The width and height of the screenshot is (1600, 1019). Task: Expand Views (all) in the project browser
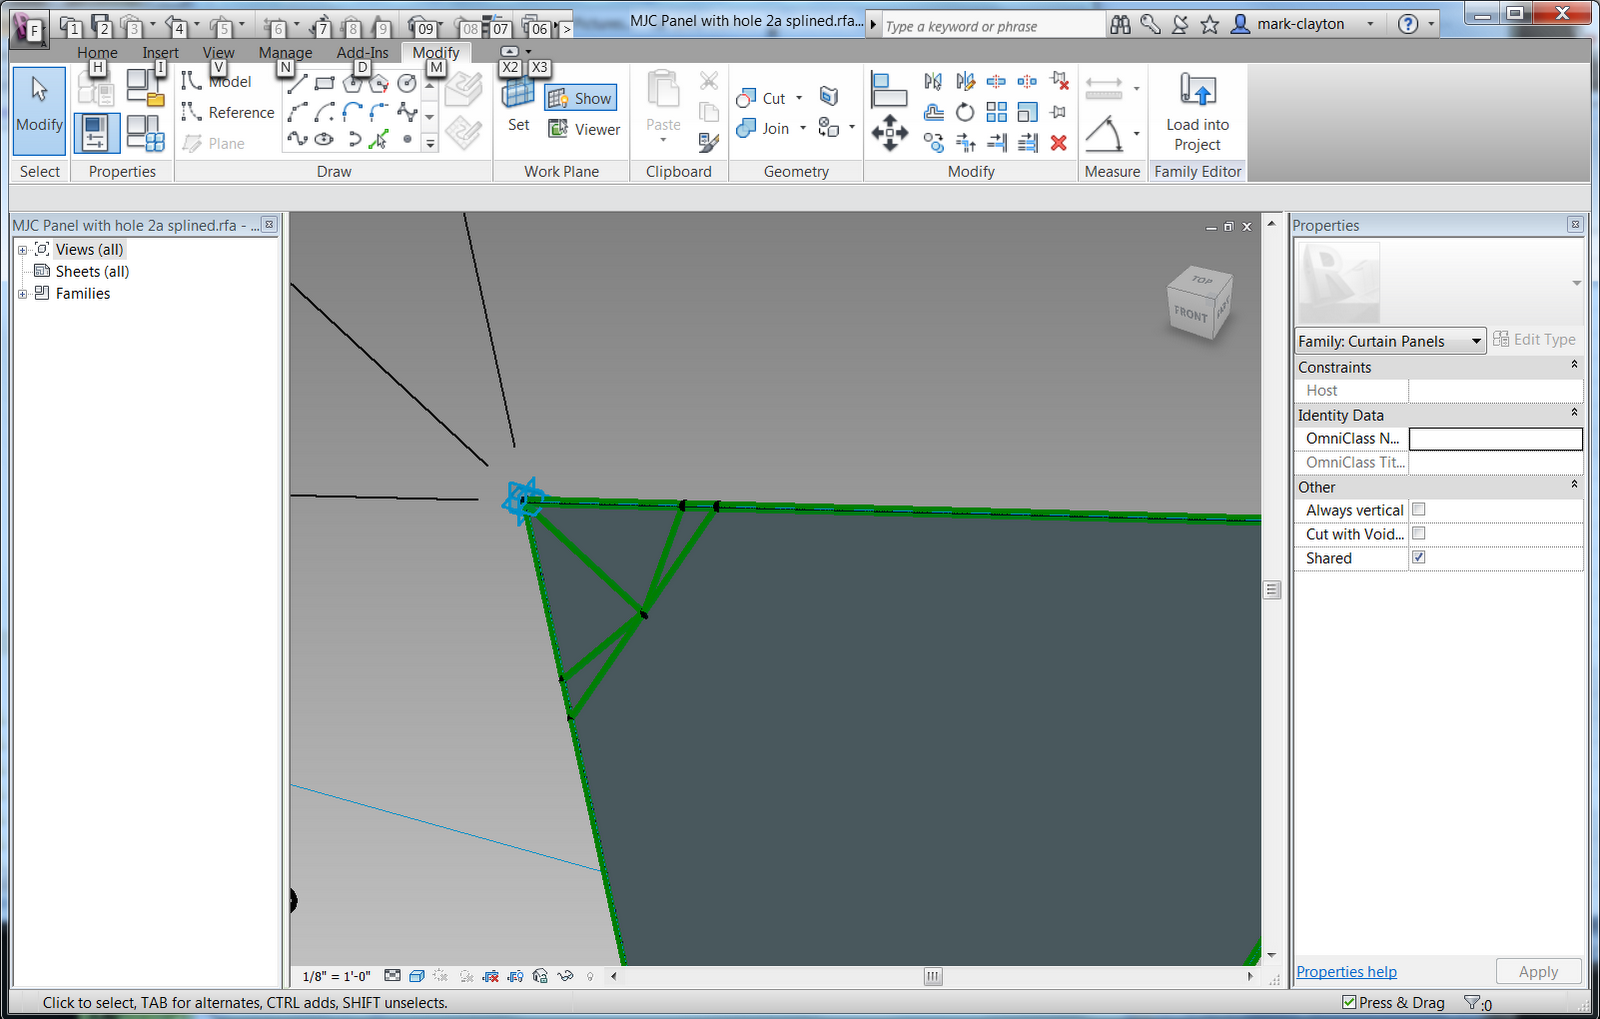click(x=22, y=248)
